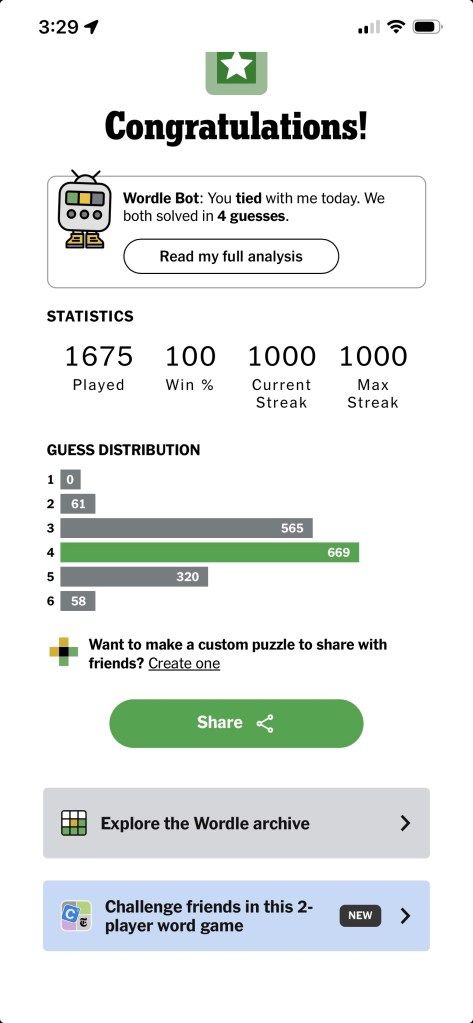Tap the 320 five-guess bar
This screenshot has width=473, height=1023.
point(134,577)
